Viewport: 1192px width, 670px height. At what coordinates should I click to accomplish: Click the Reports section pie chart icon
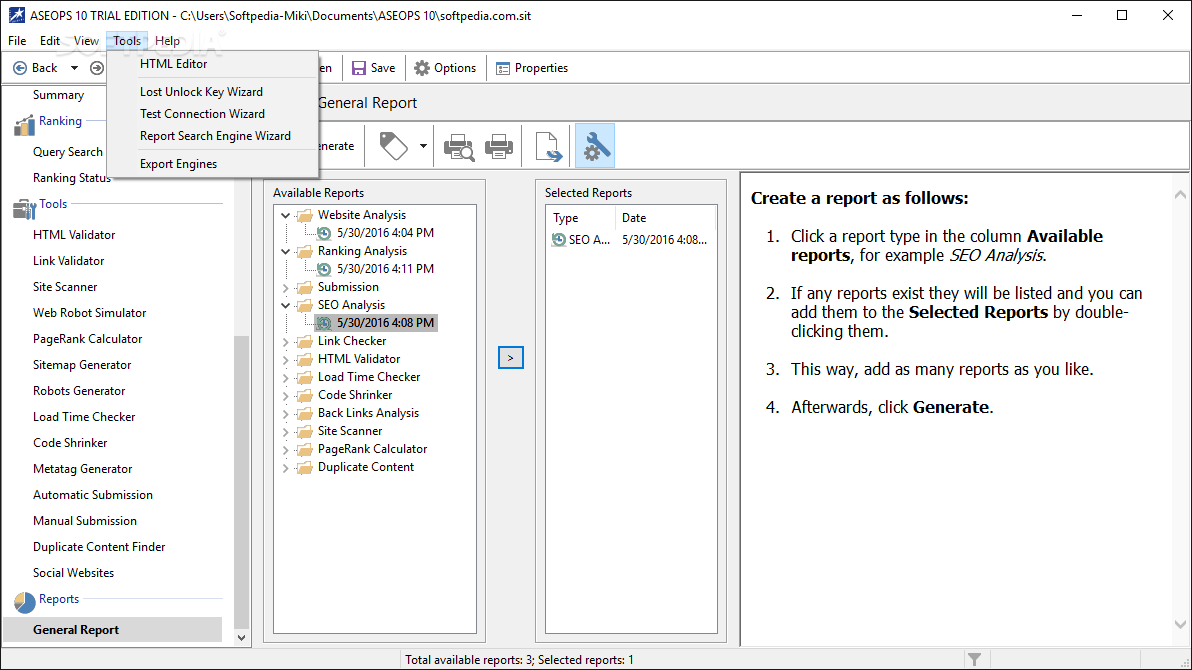click(x=24, y=602)
